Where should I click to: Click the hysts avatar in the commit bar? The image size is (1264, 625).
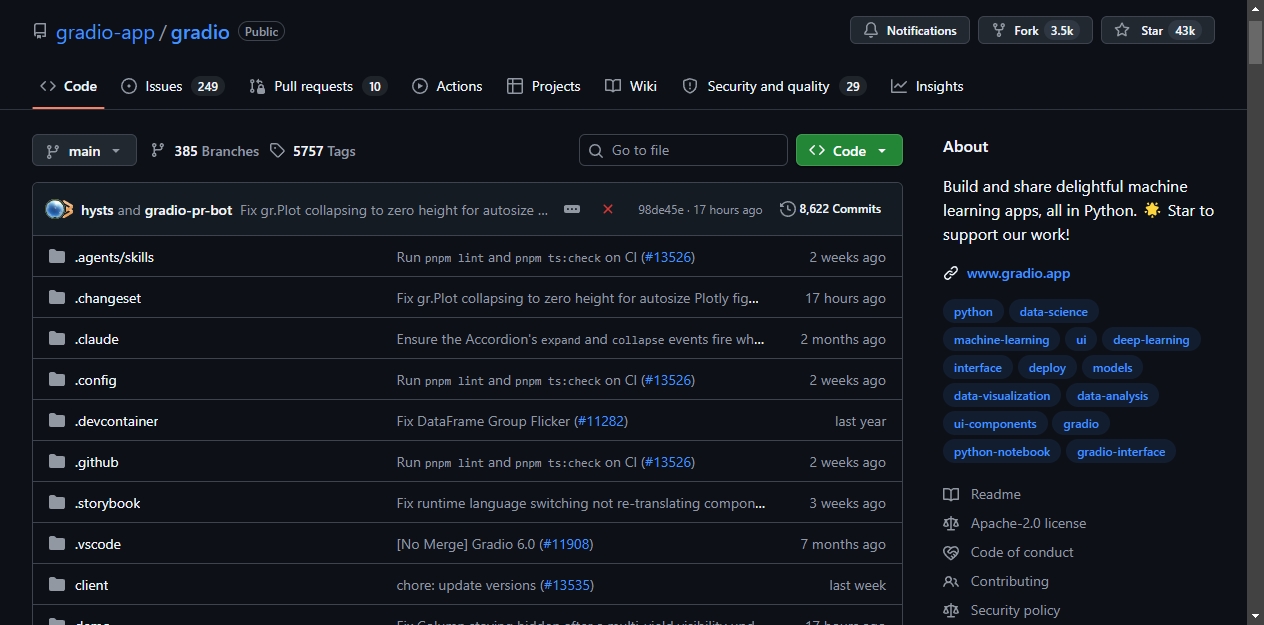click(54, 209)
